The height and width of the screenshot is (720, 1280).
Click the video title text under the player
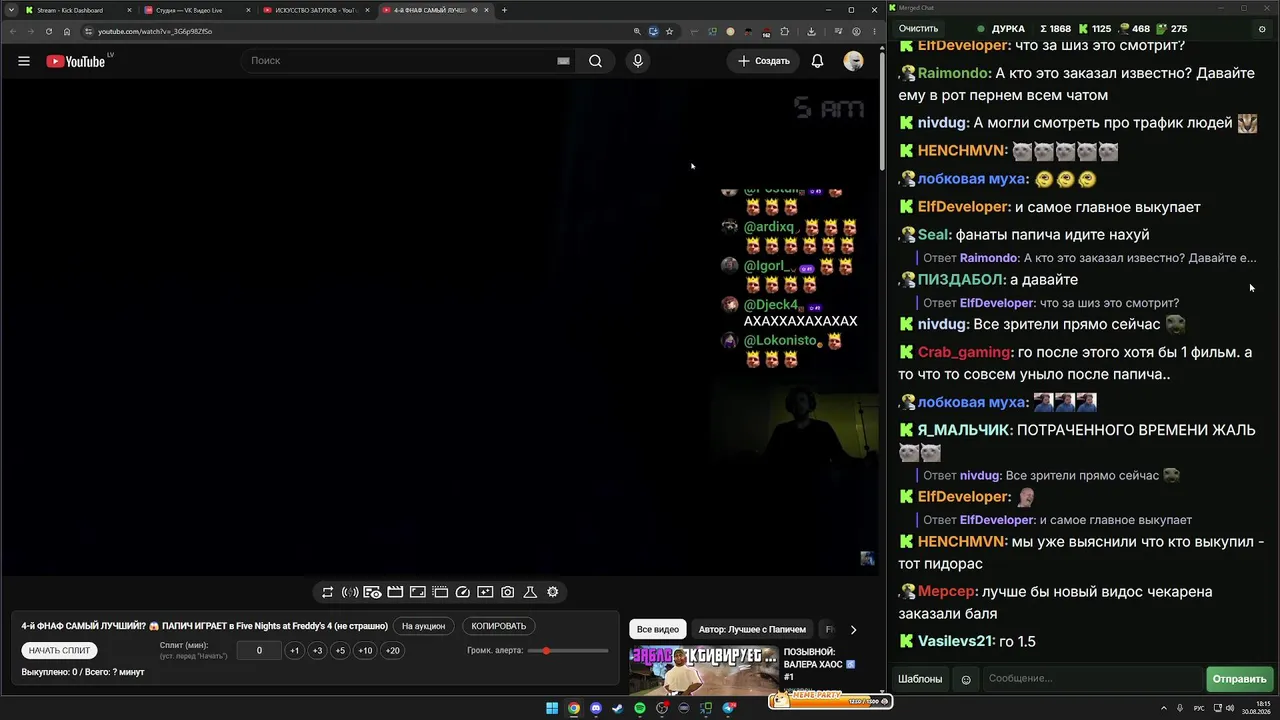(204, 626)
